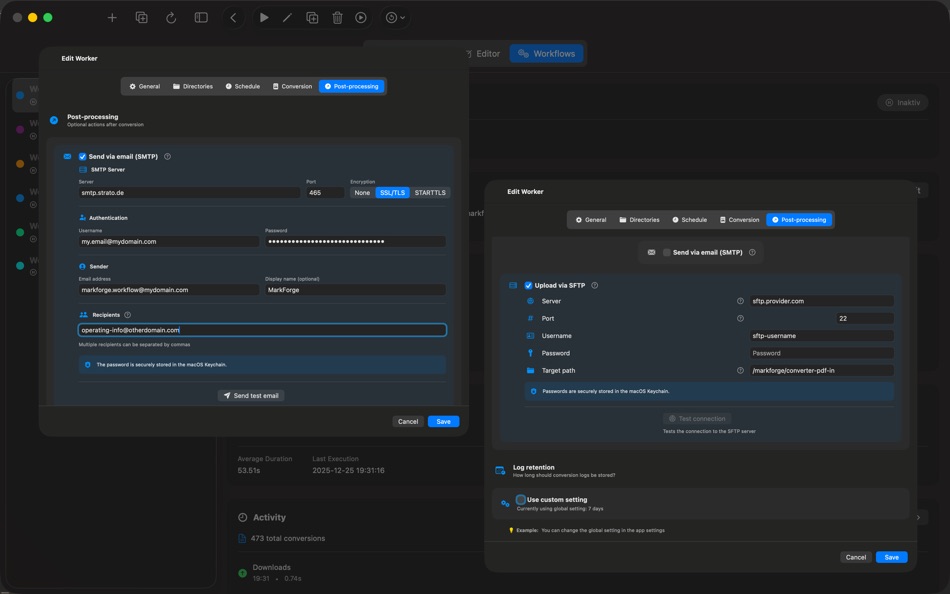Image resolution: width=950 pixels, height=594 pixels.
Task: Switch to the Editor tab
Action: [x=483, y=53]
